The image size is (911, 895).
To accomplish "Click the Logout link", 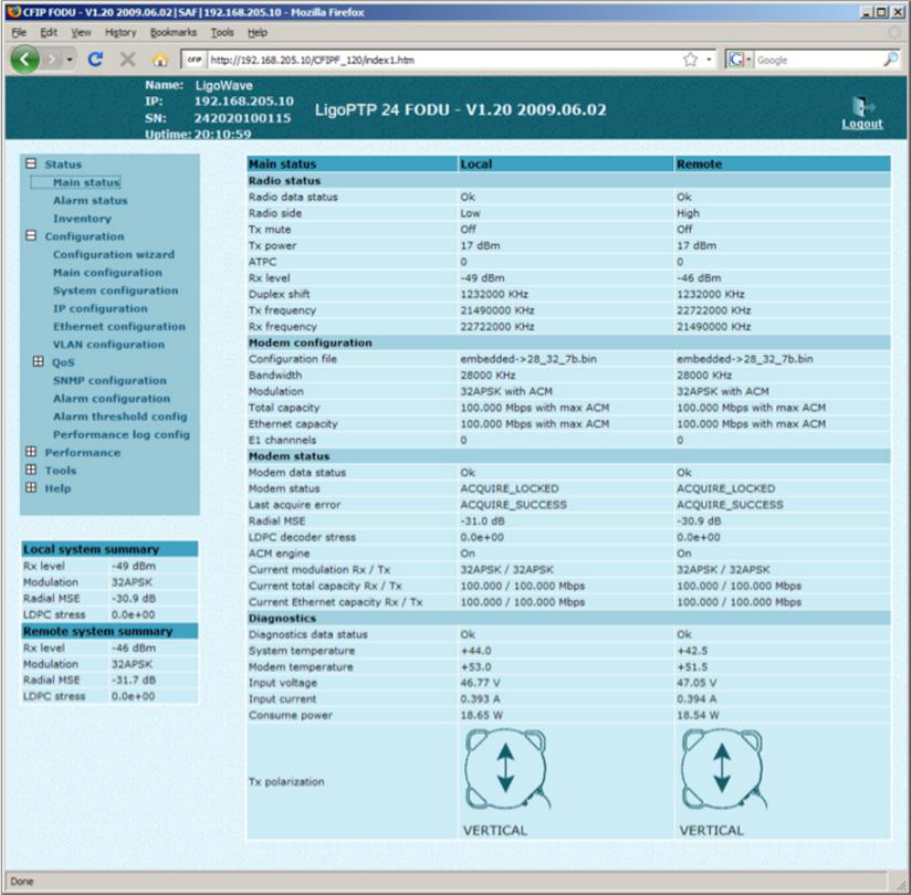I will click(862, 124).
